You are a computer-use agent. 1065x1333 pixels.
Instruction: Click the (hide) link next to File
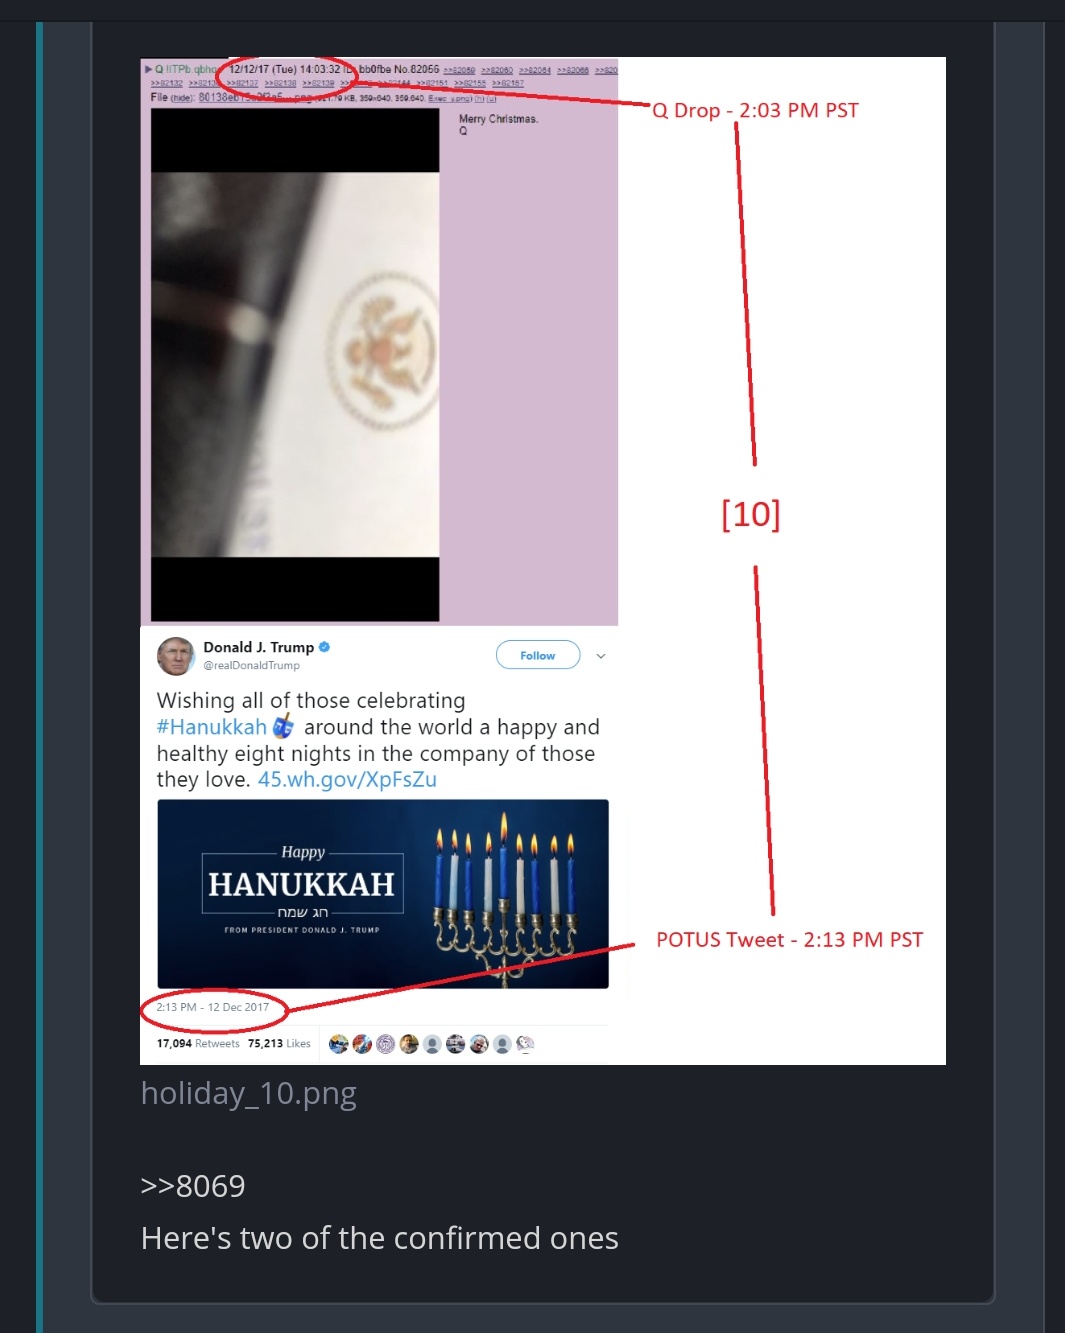click(181, 98)
